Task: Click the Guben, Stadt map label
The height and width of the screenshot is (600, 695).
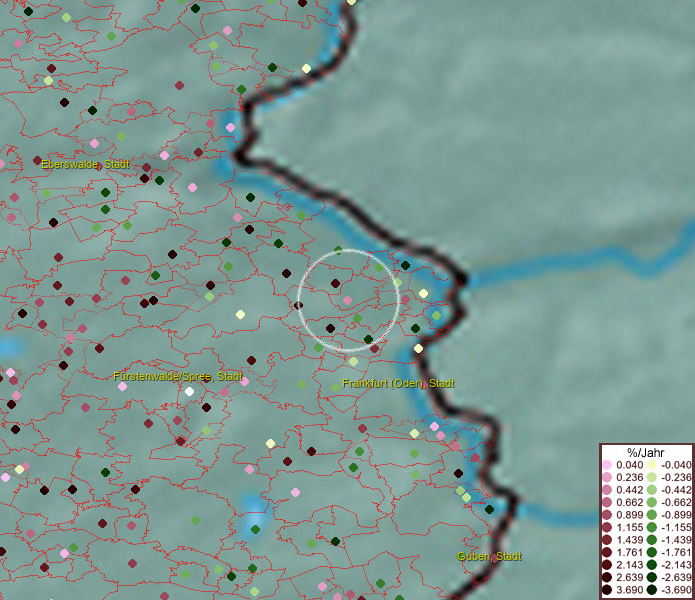Action: 489,557
